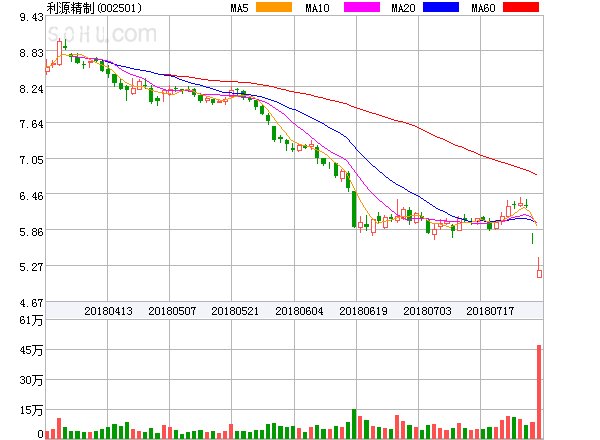Screen dimensions: 600x440
Task: Click the volume axis label 15万
Action: [31, 411]
